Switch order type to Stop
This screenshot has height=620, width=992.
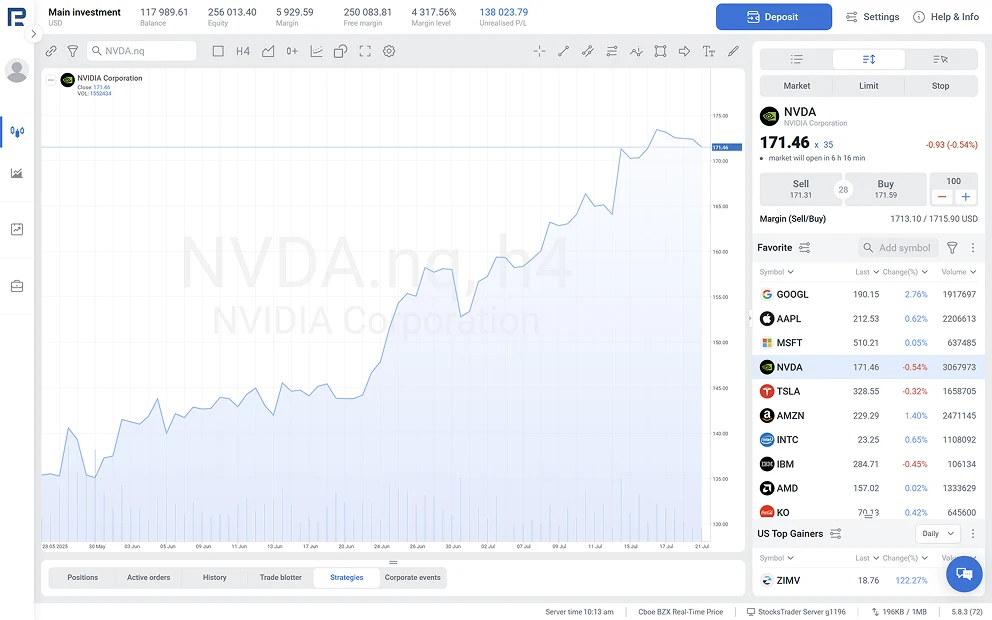(941, 86)
